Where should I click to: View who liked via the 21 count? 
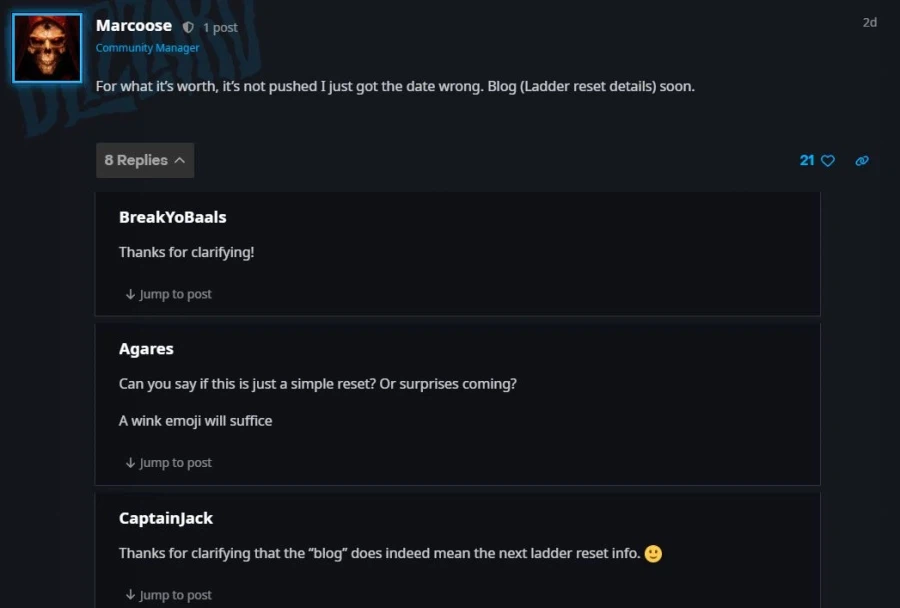(x=807, y=160)
